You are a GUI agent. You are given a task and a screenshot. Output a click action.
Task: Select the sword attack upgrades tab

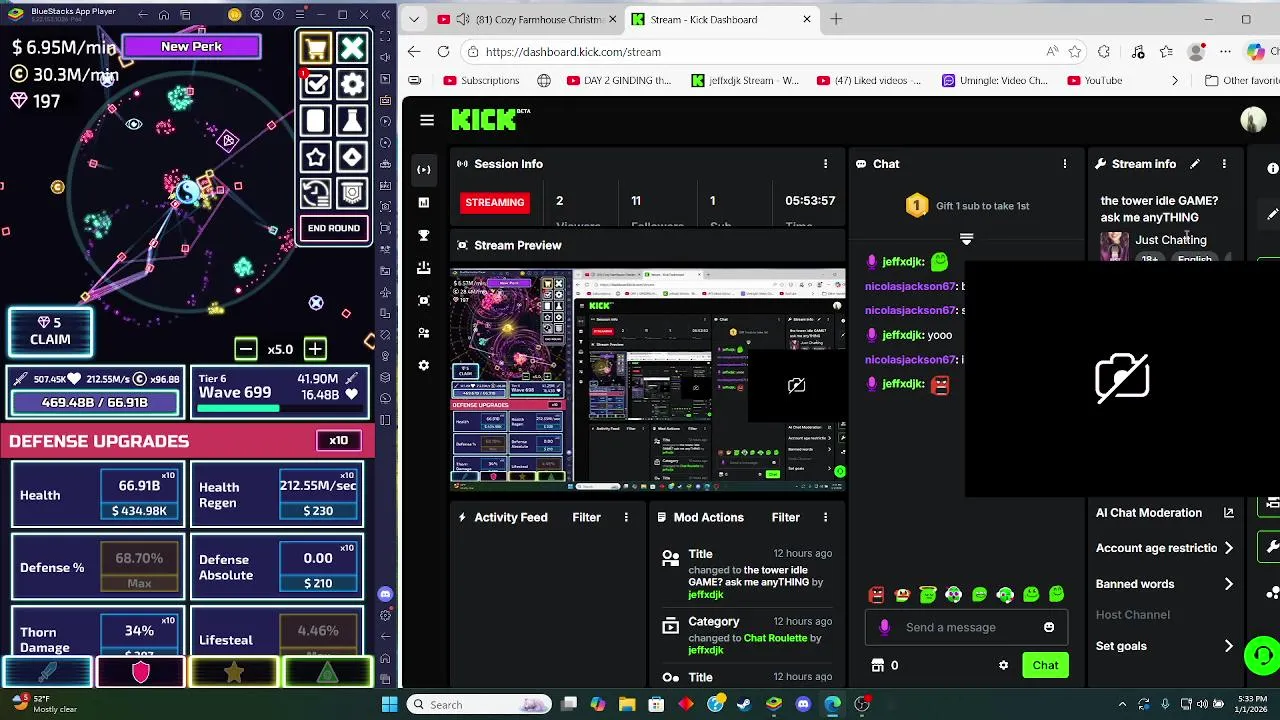pyautogui.click(x=47, y=673)
